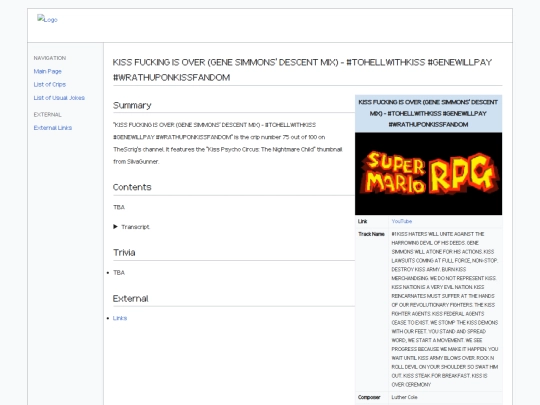This screenshot has width=540, height=405.
Task: Click the long Track Name value text
Action: [x=445, y=309]
